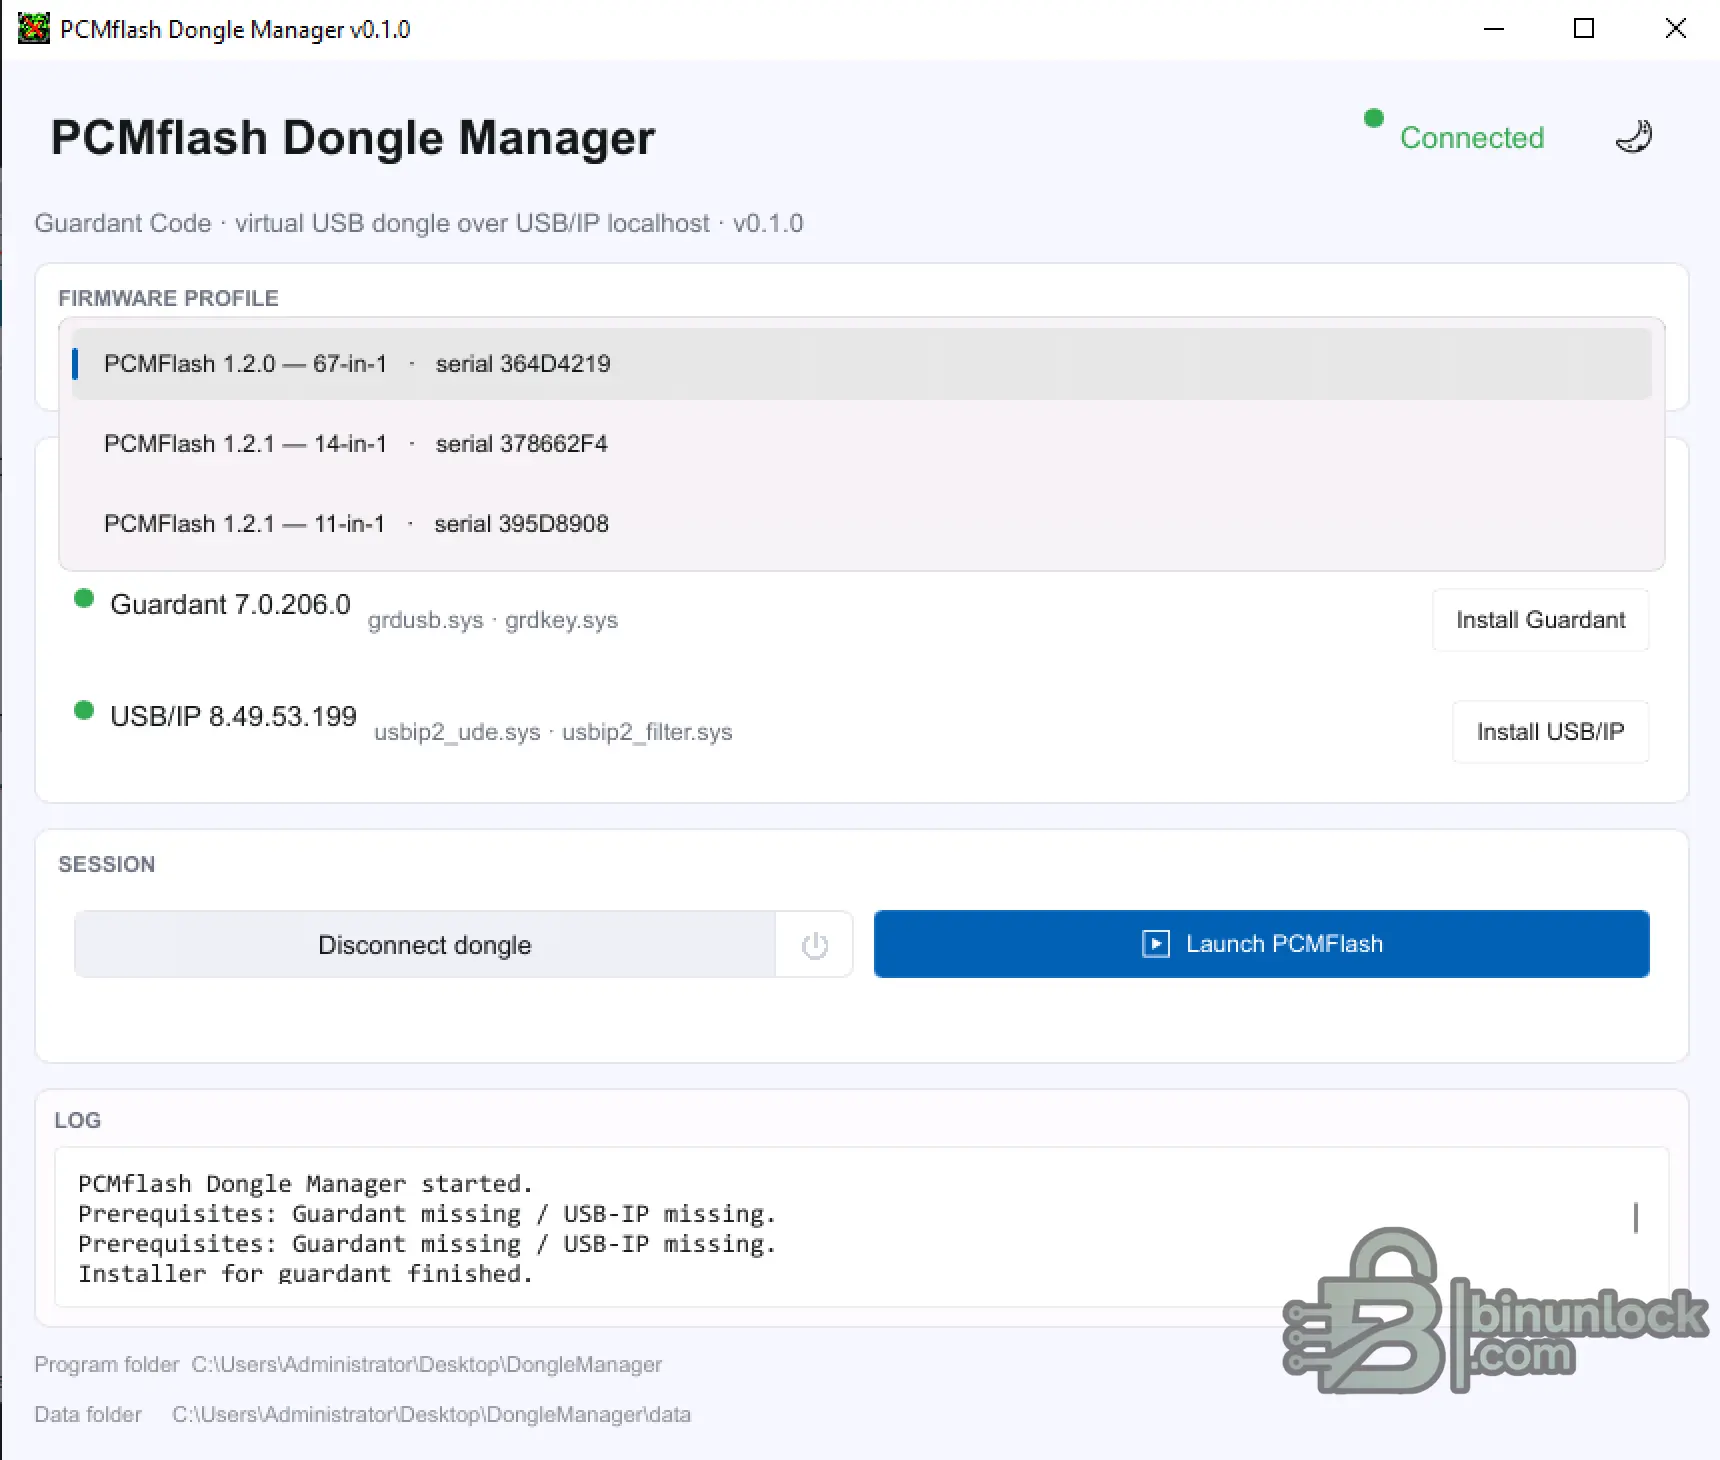Select PCMFlash 1.2.0 — 67-in-1 profile

pos(862,364)
